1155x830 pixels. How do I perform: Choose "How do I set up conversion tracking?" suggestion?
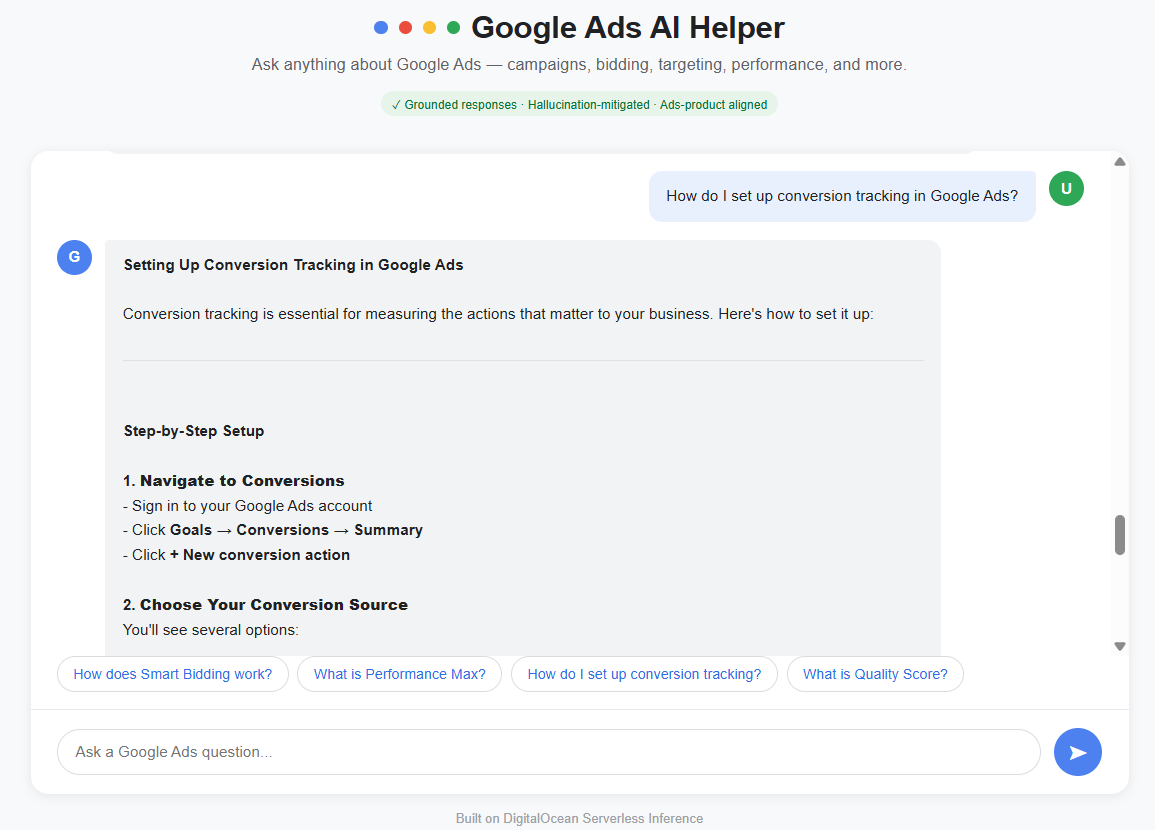(644, 674)
